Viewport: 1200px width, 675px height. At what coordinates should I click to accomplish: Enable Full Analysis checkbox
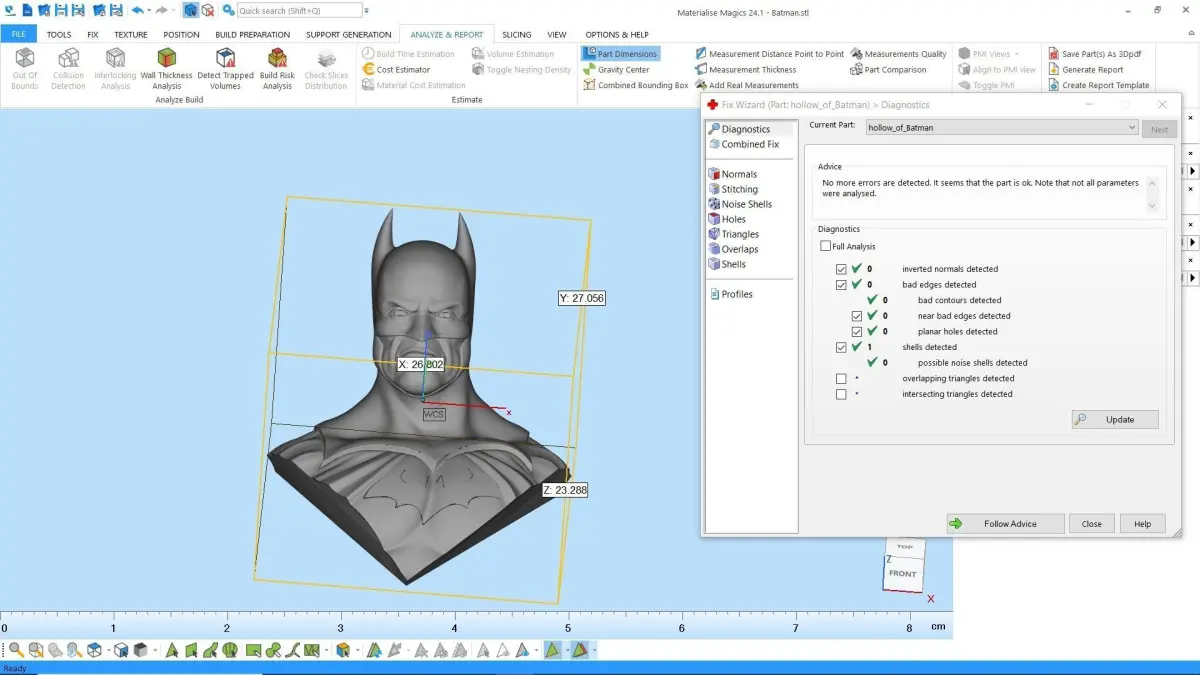[826, 246]
